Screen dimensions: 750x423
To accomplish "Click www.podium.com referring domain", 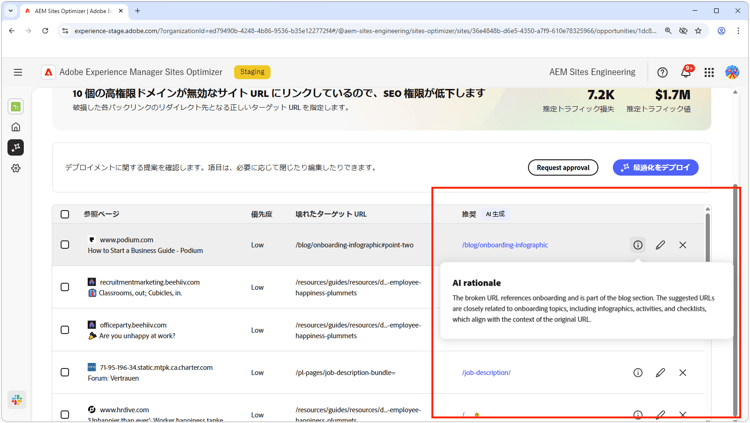I will tap(126, 240).
